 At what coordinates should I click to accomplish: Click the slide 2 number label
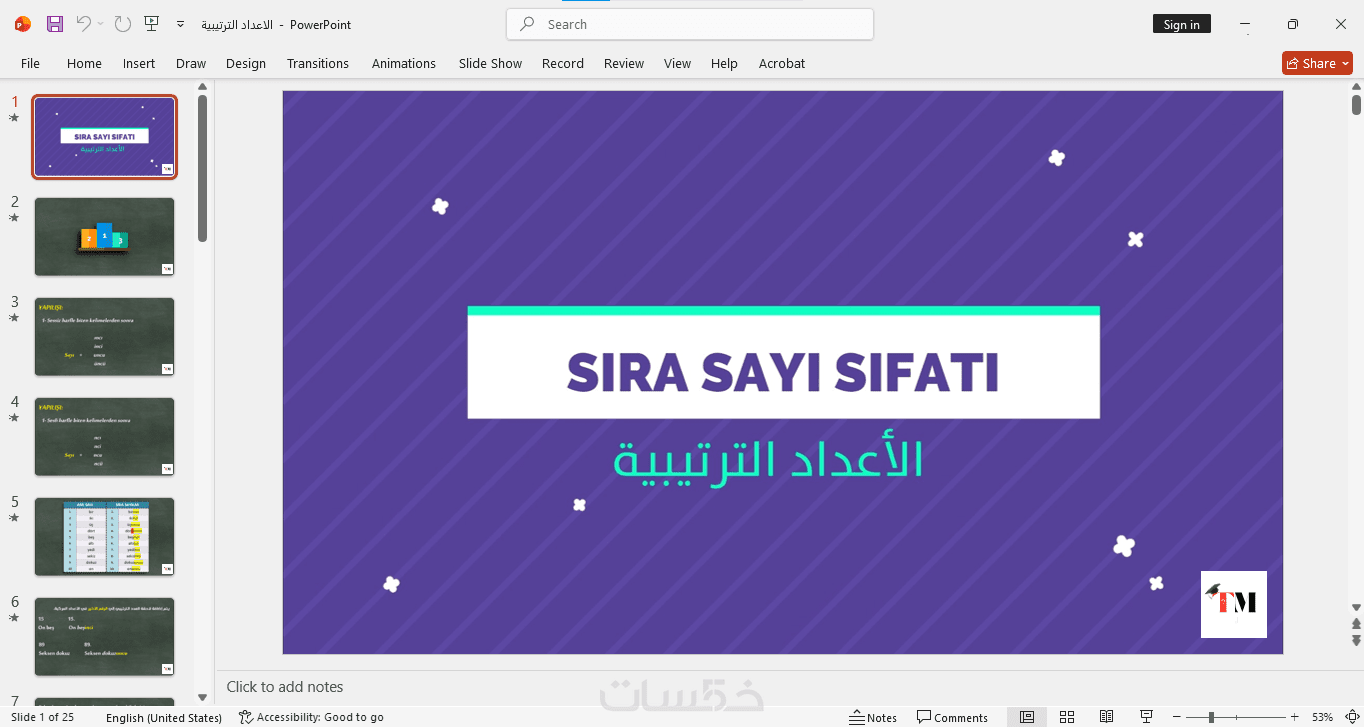14,202
